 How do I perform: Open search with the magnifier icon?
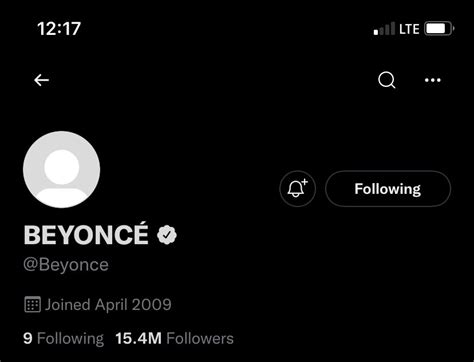pos(387,80)
